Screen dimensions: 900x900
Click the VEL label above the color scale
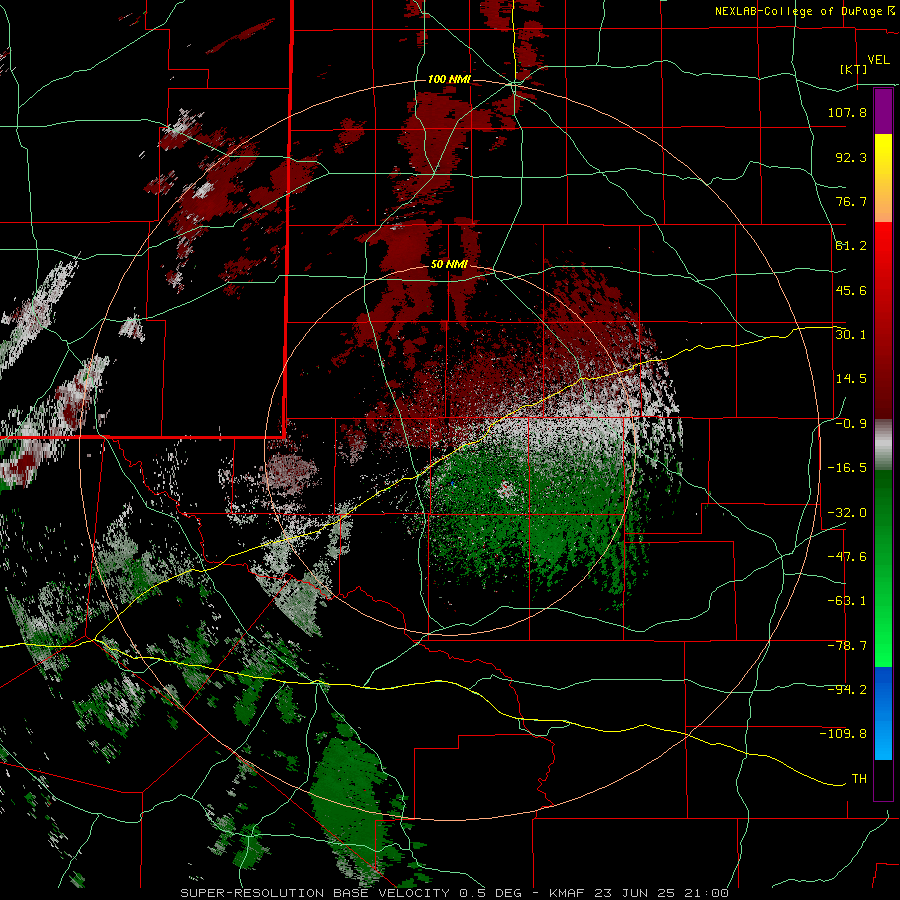[x=879, y=60]
